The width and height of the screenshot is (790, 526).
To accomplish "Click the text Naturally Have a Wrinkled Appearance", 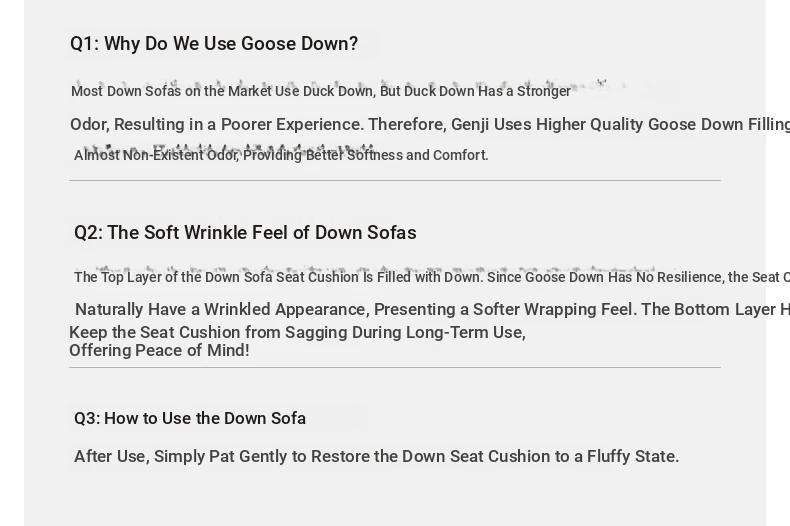I will (222, 309).
